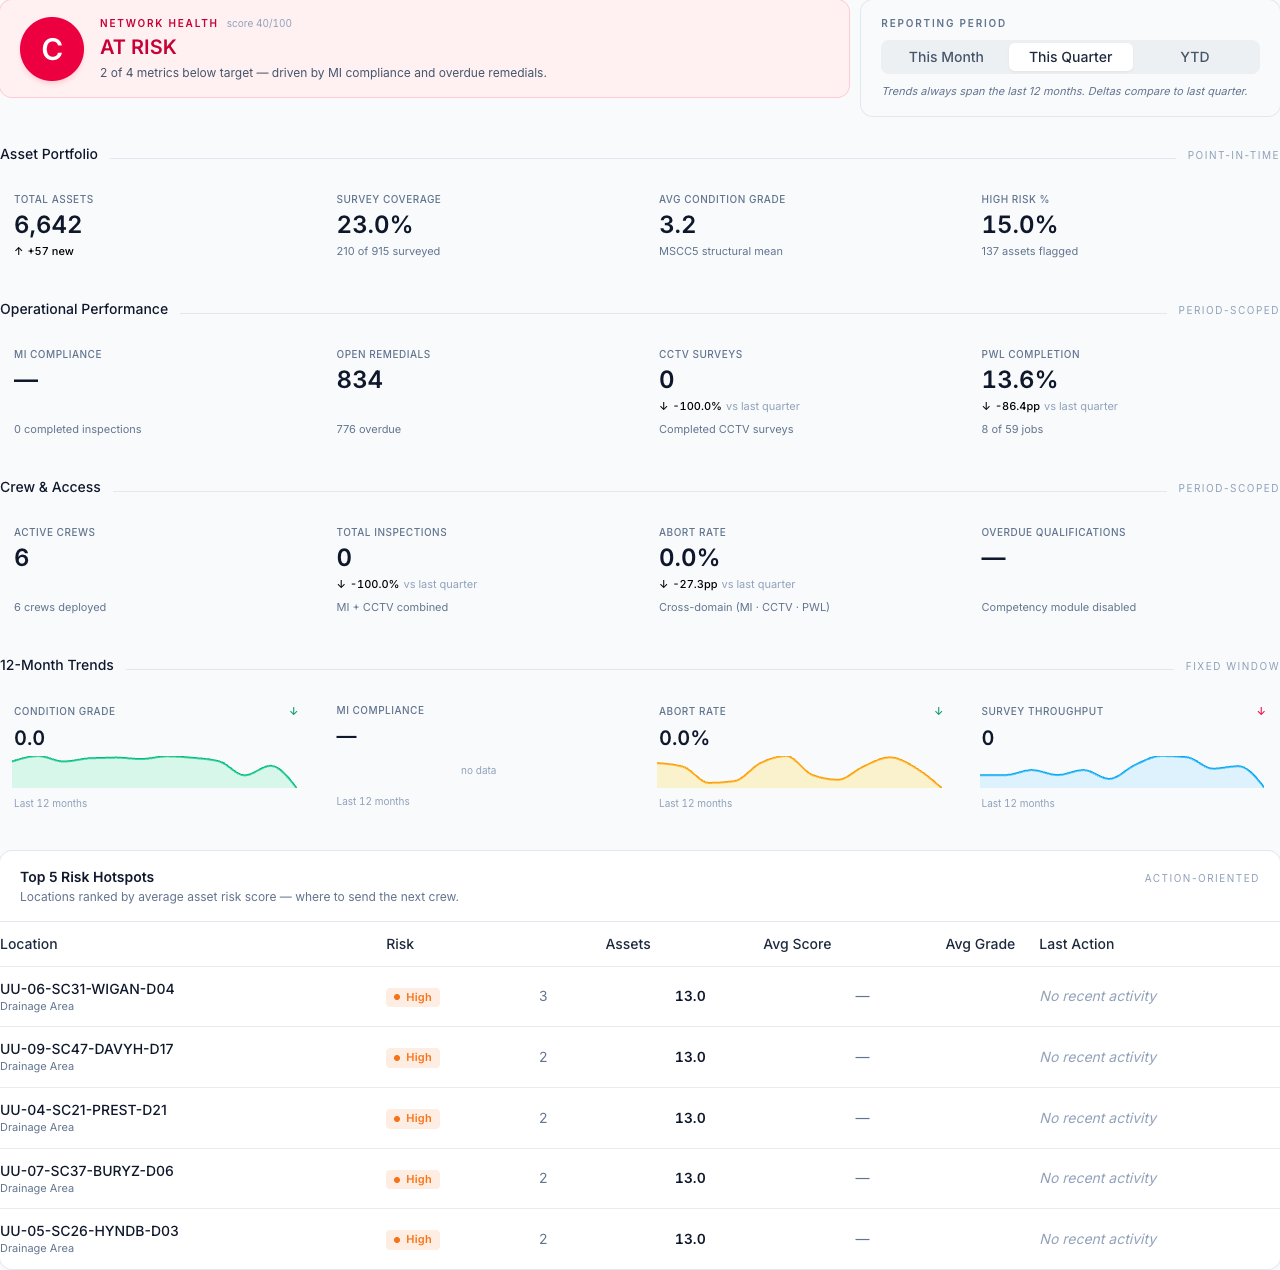Click the Abort Rate -27.3pp down arrow

[x=664, y=584]
